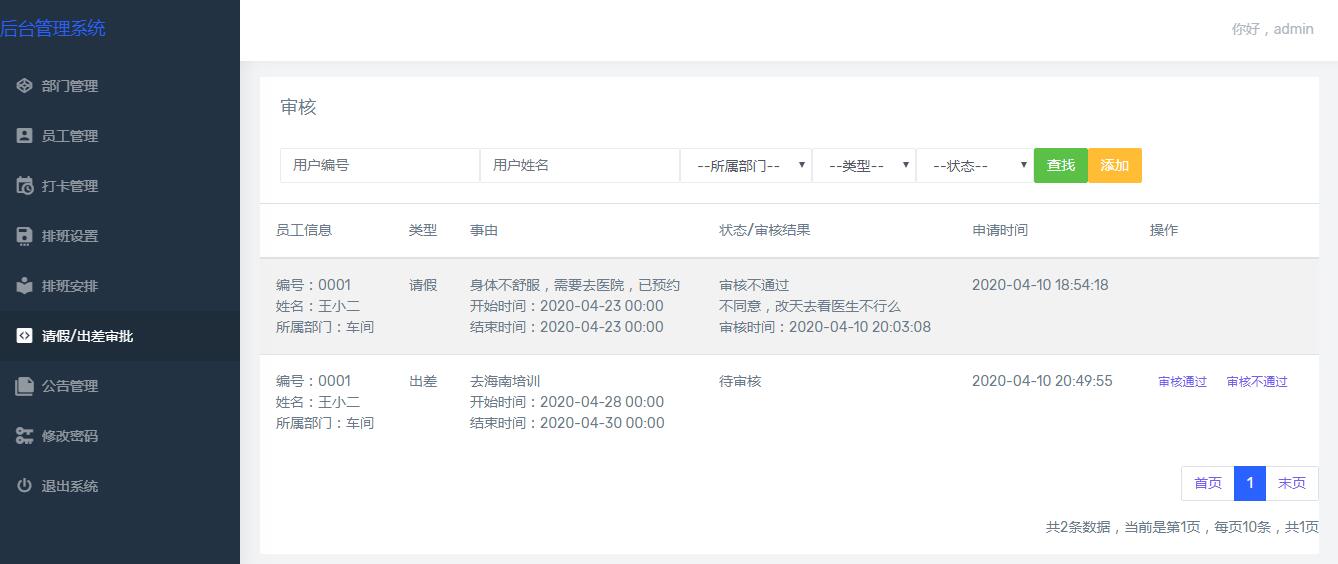Screen dimensions: 1338x564
Task: Select 排班安排 in sidebar
Action: 120,286
